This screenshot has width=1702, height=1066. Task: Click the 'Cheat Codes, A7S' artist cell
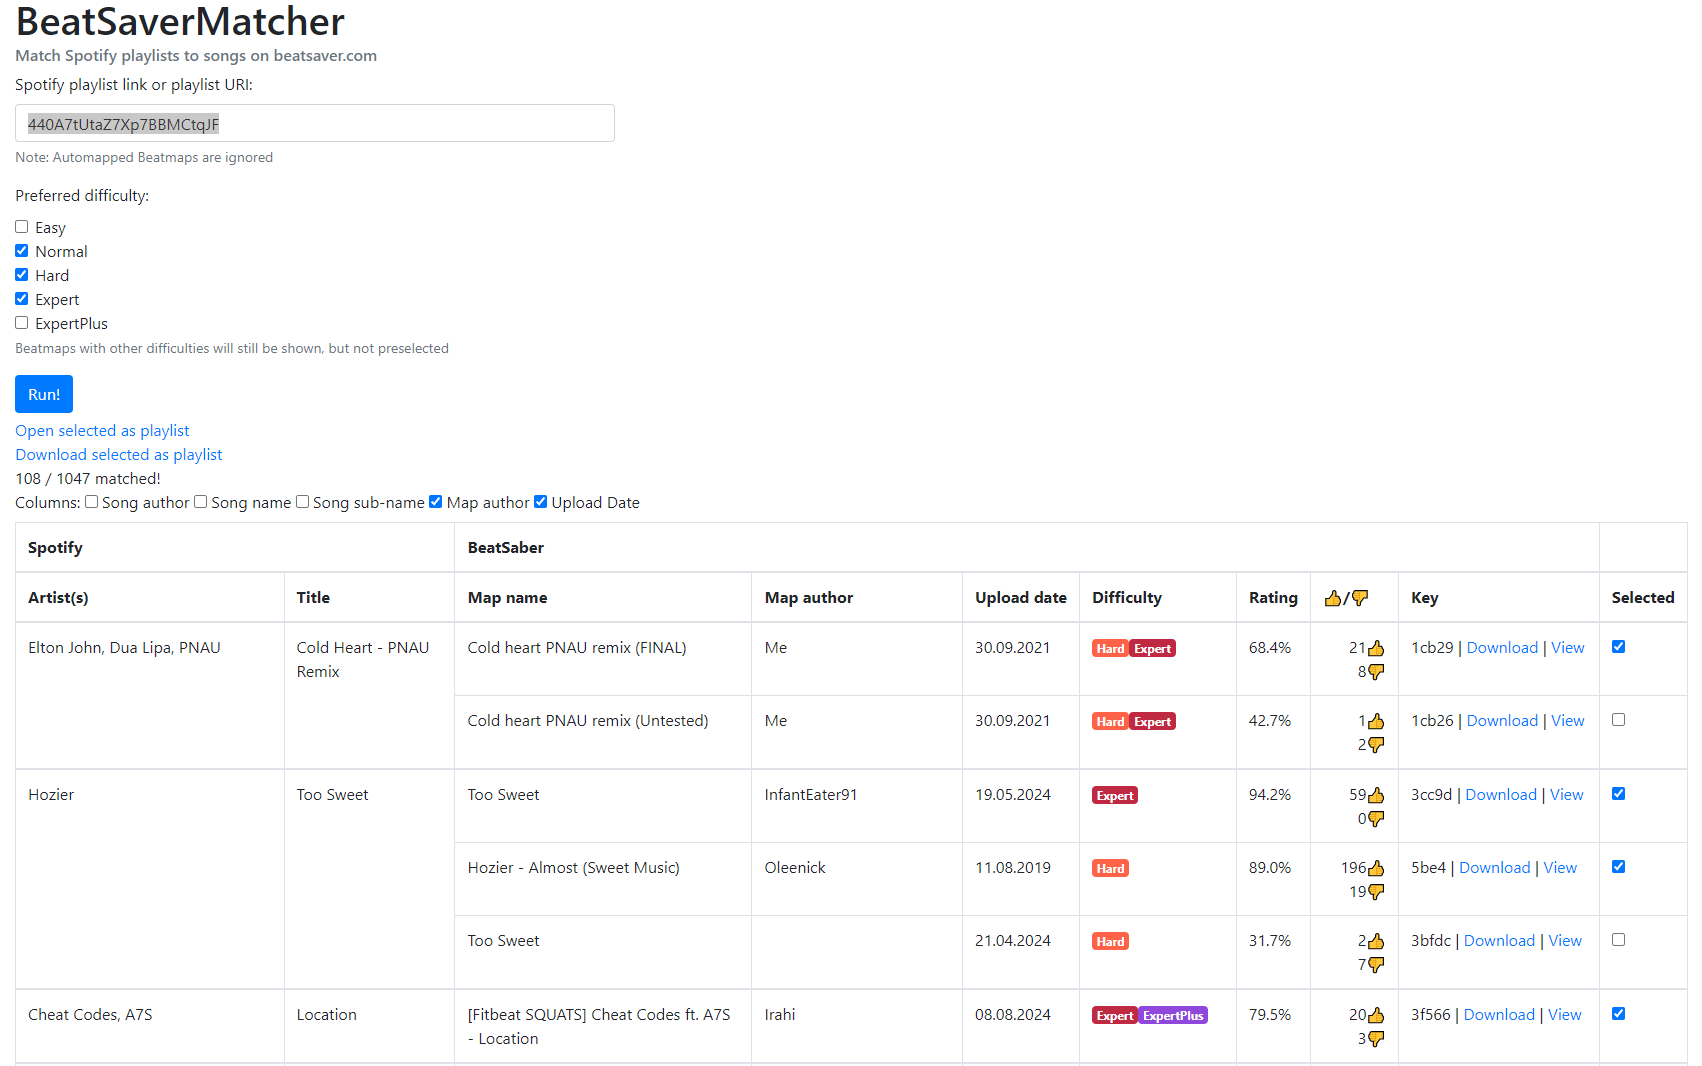(x=90, y=1015)
